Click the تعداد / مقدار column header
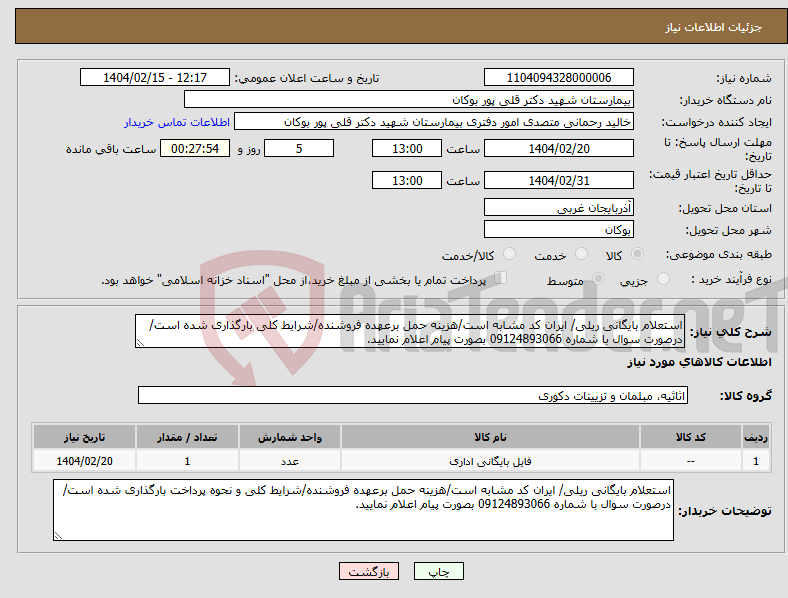Viewport: 788px width, 598px height. point(187,437)
